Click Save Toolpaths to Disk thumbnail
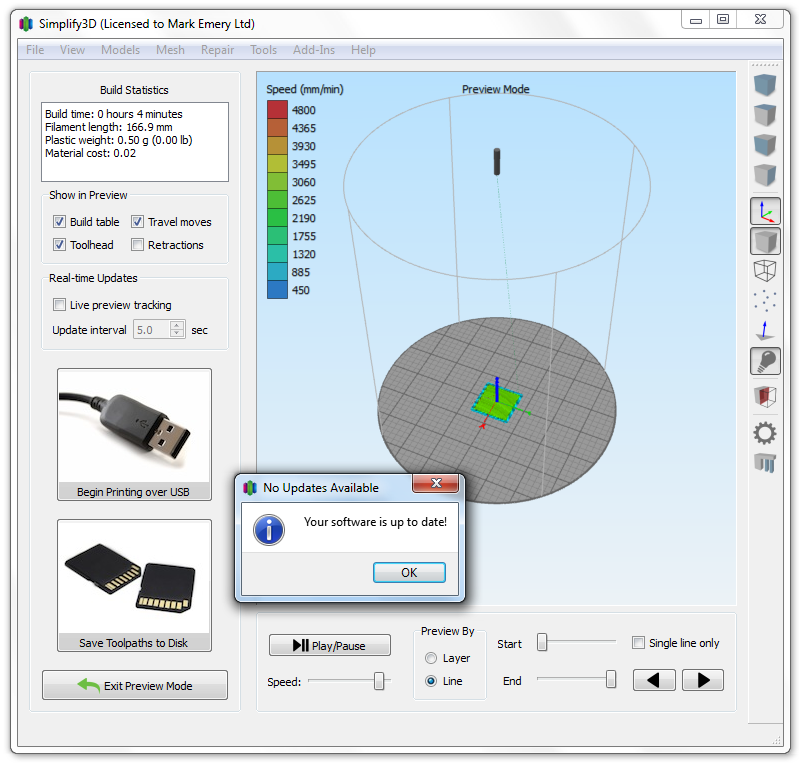The image size is (799, 765). pos(134,585)
